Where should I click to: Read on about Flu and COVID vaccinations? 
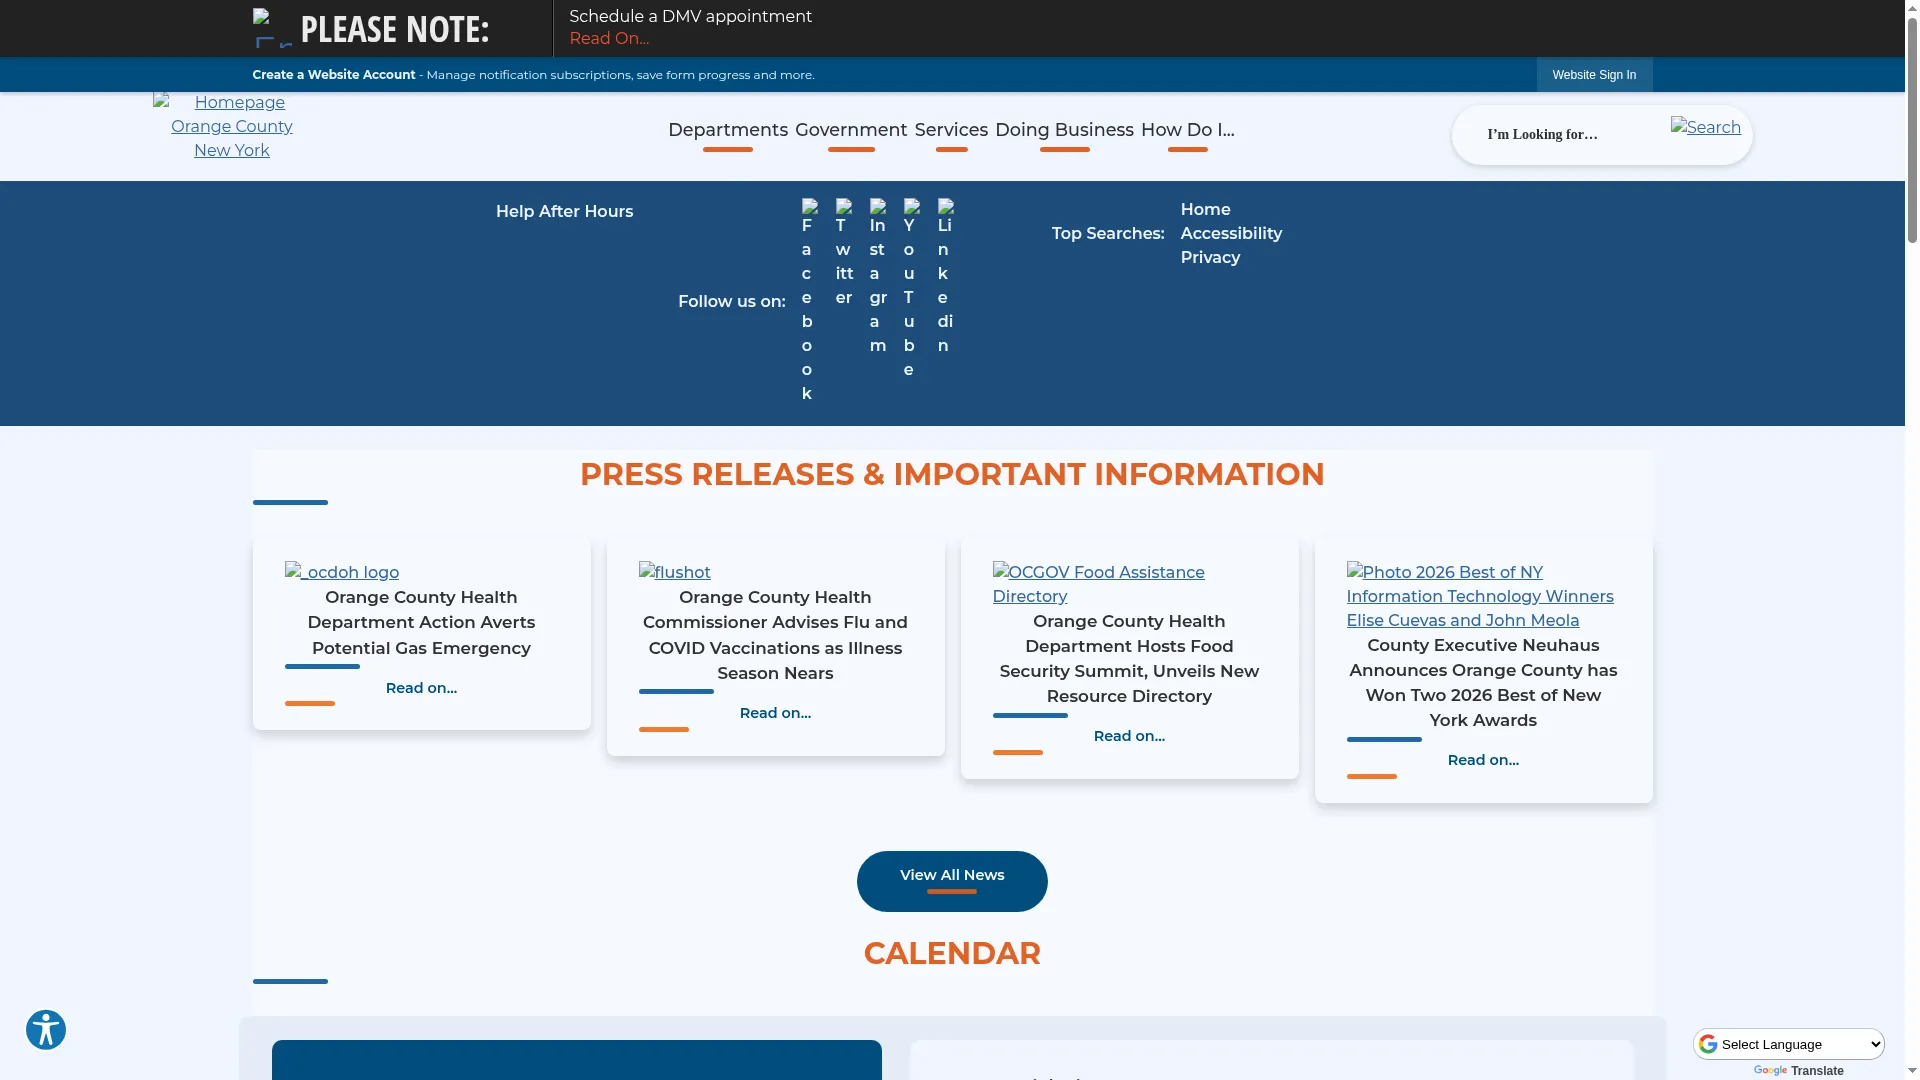click(x=775, y=713)
